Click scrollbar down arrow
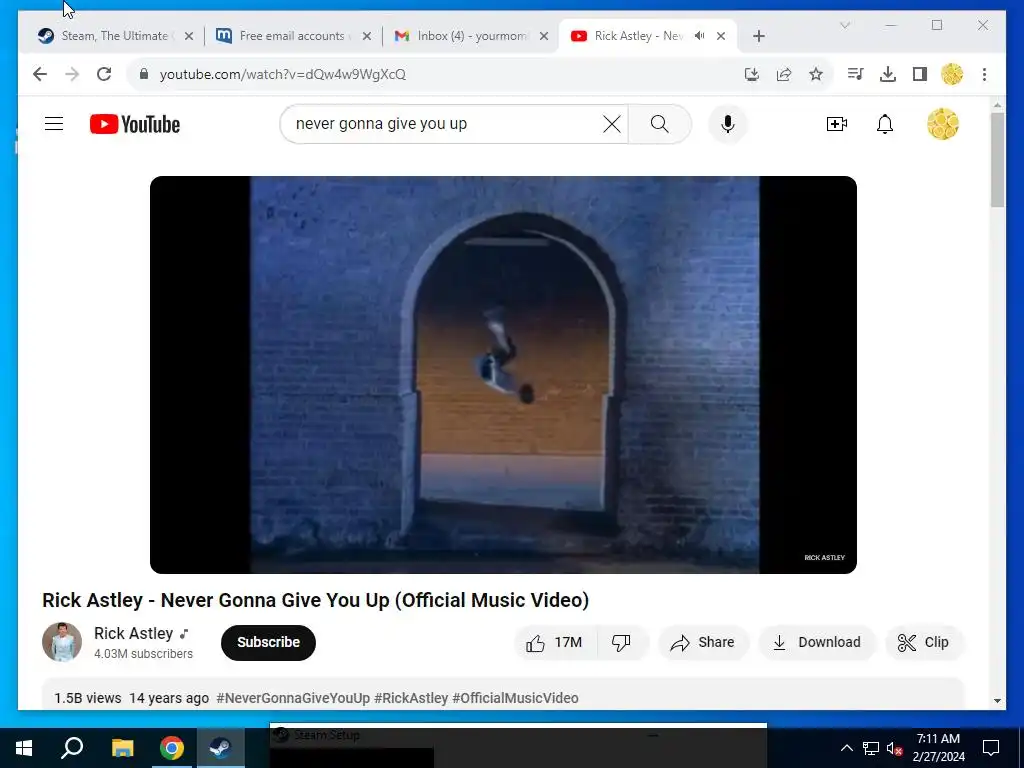 (997, 701)
